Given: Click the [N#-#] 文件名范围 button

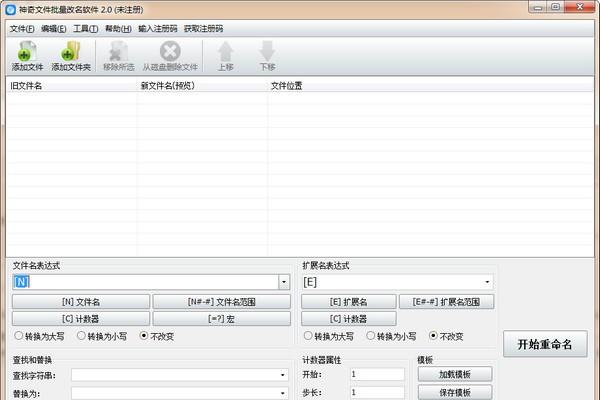Looking at the screenshot, I should (221, 301).
